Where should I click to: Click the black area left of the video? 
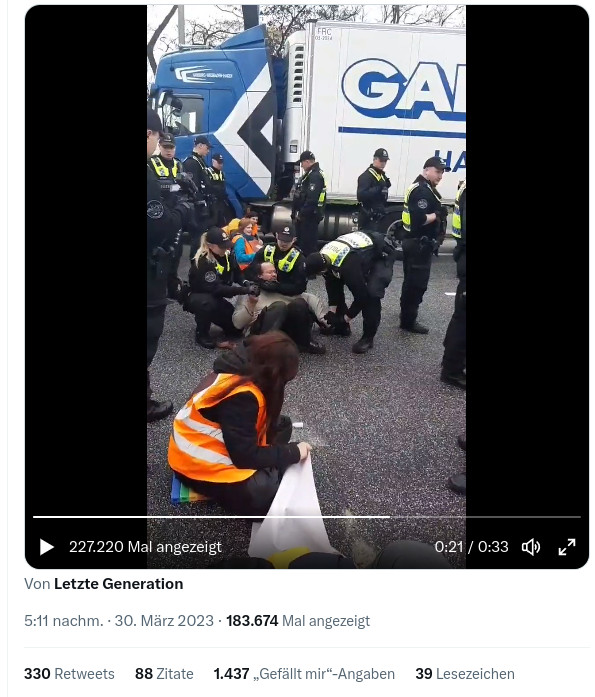86,267
